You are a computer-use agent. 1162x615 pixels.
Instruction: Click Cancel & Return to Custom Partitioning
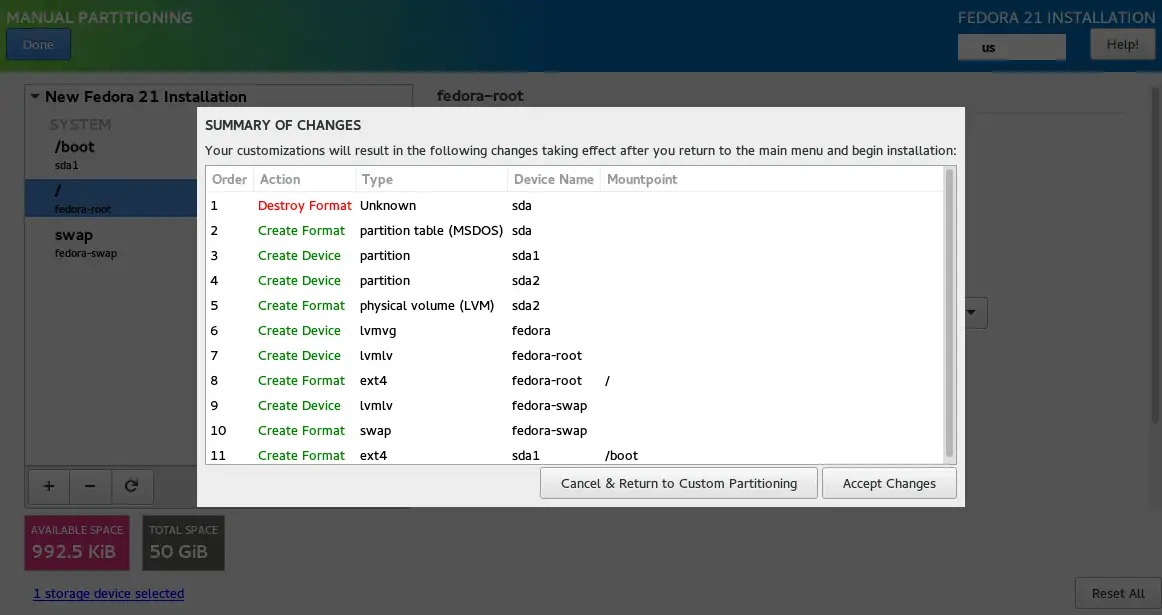click(x=679, y=483)
